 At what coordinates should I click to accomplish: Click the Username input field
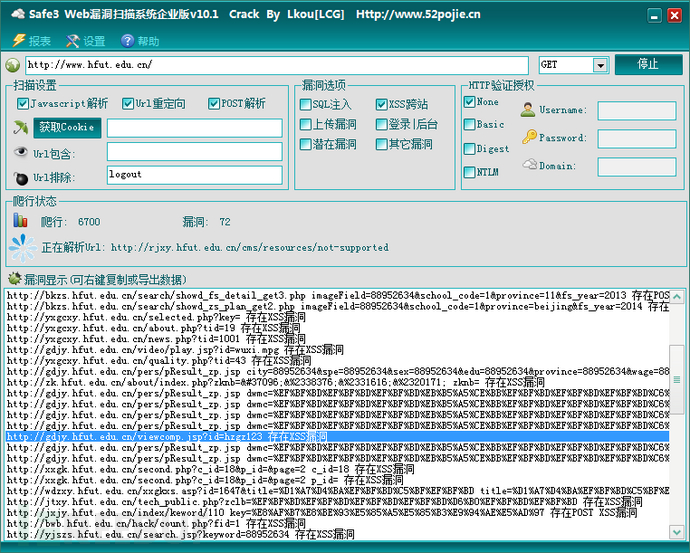coord(637,111)
